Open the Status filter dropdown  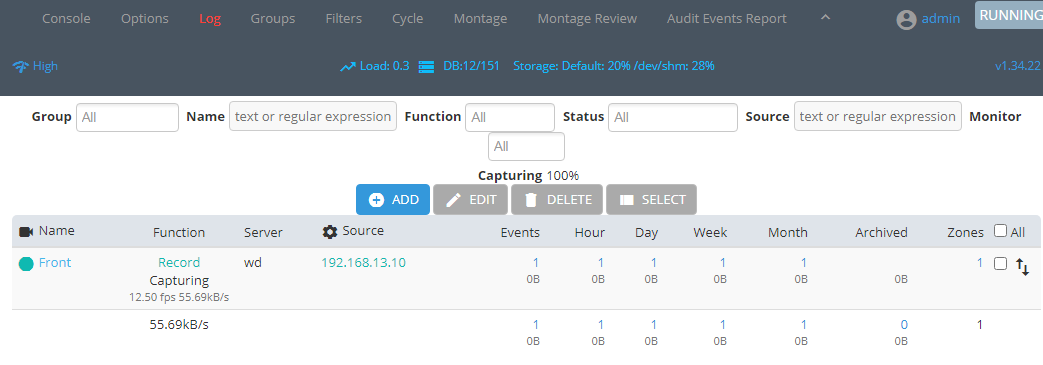672,117
